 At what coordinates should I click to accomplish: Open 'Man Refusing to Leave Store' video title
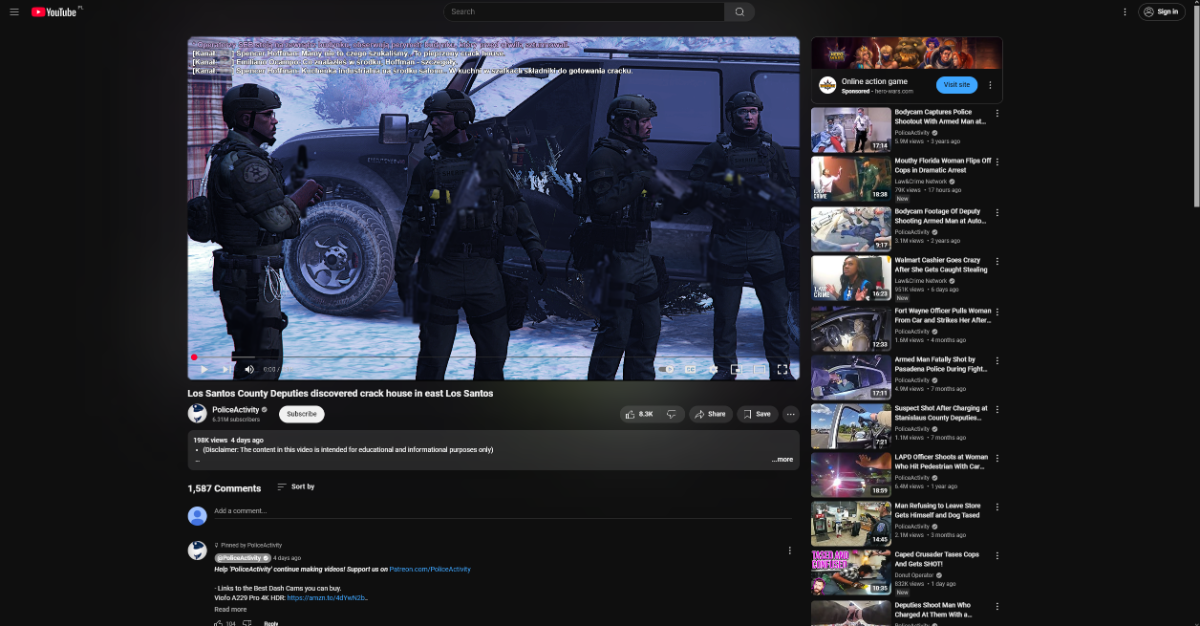pyautogui.click(x=938, y=511)
